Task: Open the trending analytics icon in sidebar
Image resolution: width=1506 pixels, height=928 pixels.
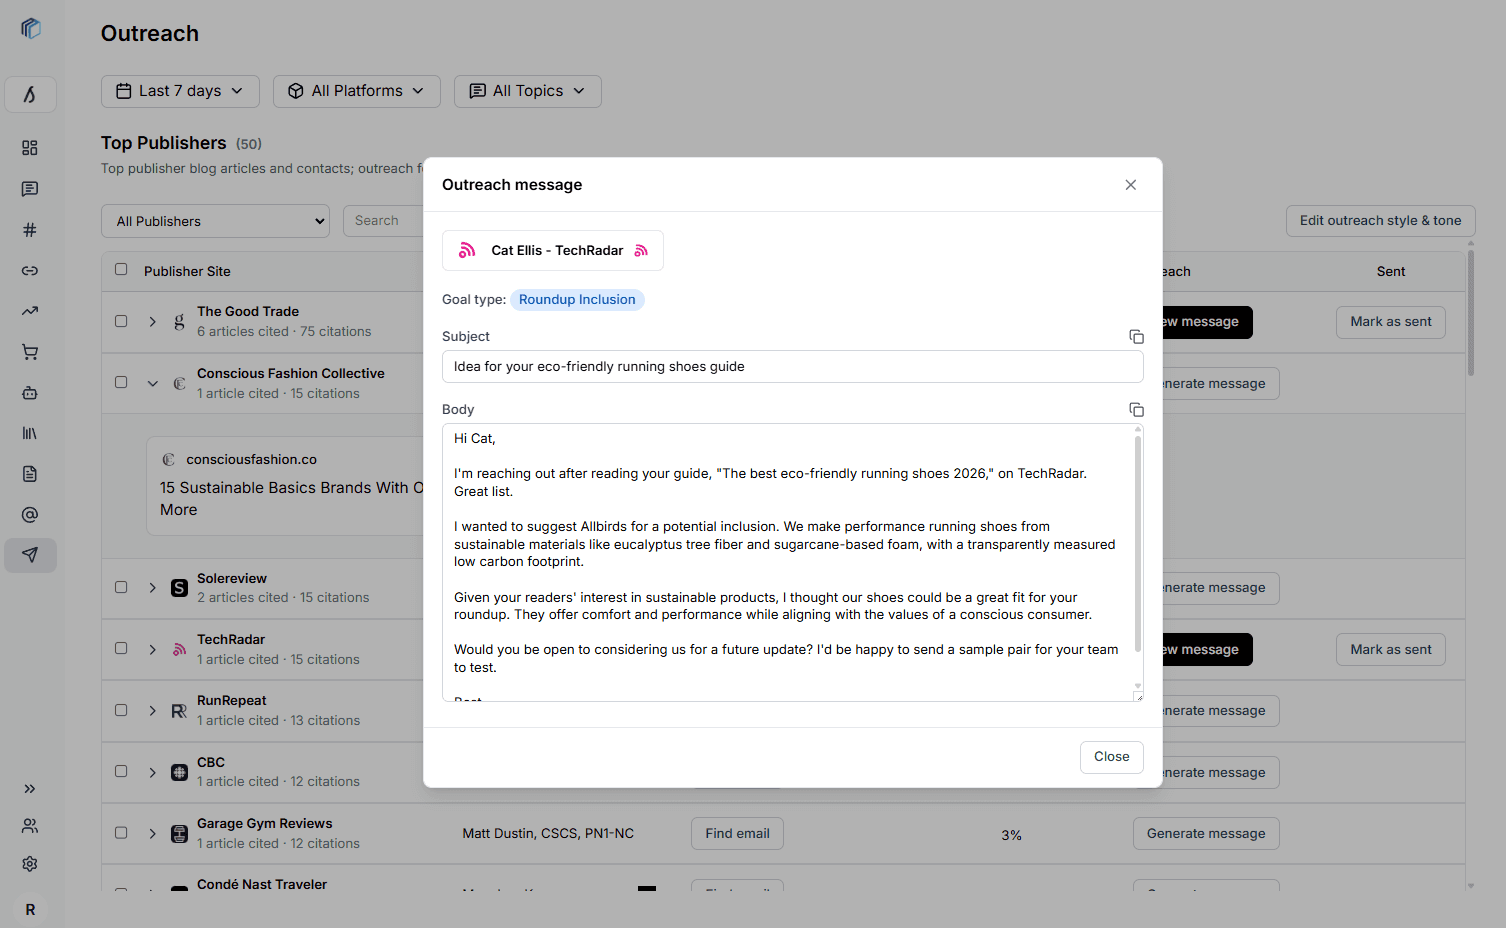Action: pos(29,311)
